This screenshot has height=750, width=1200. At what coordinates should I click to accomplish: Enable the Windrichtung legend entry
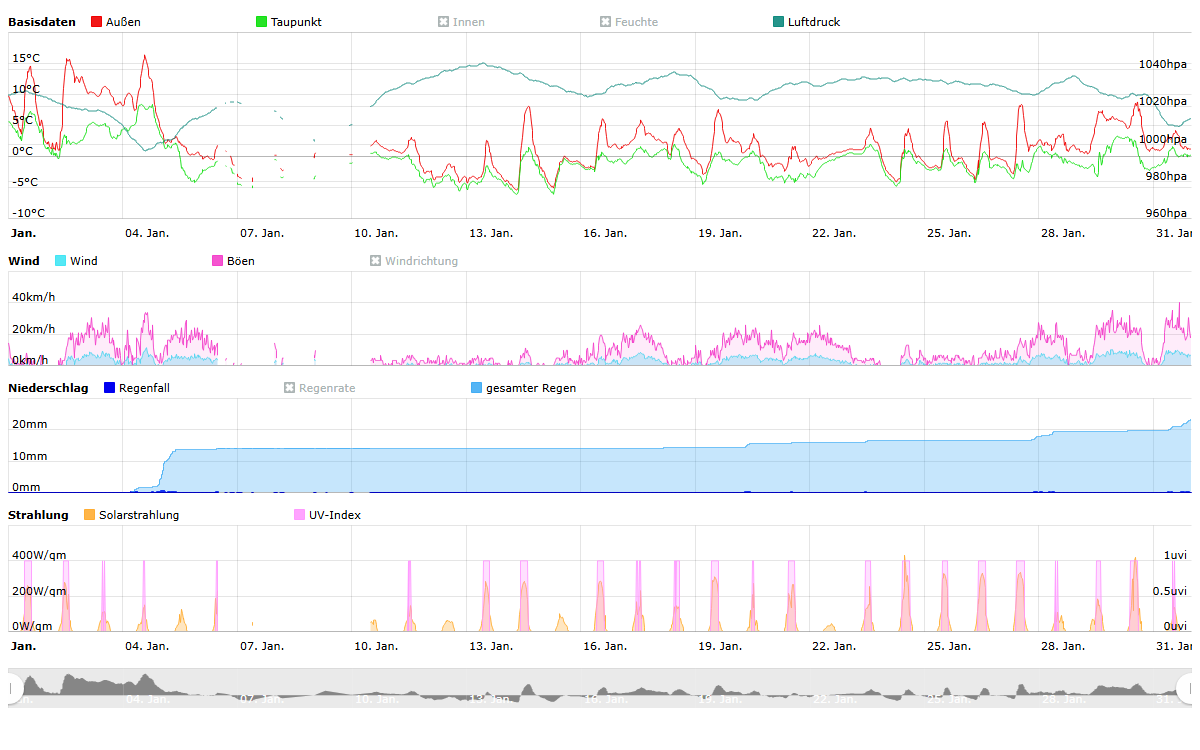pos(413,261)
